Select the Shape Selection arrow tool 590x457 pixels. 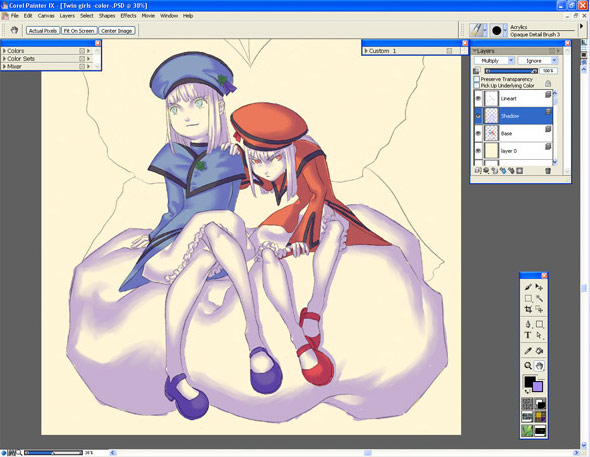[x=539, y=335]
